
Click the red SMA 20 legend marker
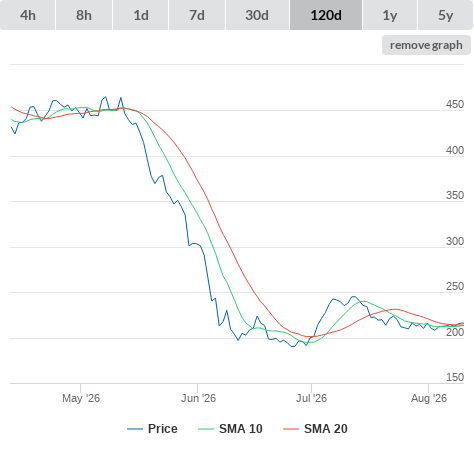291,429
